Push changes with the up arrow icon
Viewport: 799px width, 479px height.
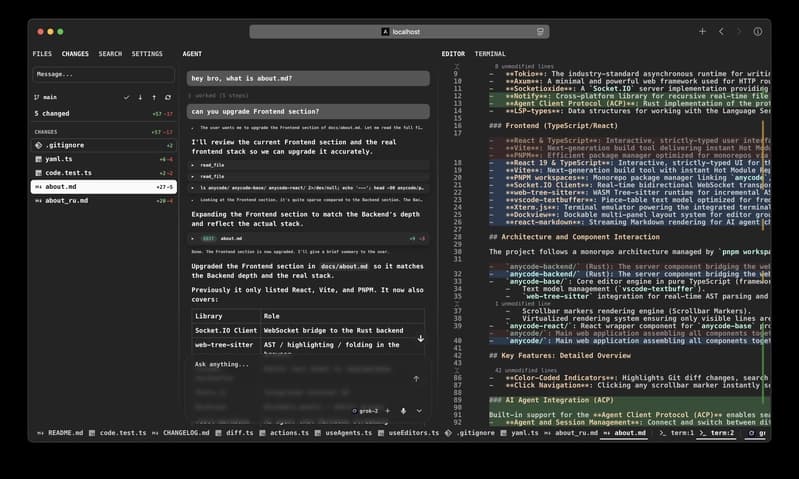[x=154, y=97]
